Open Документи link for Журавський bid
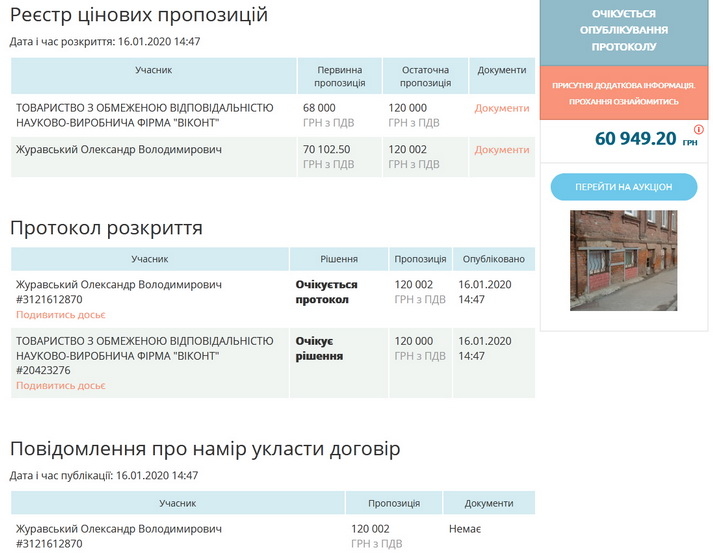Viewport: 713px width, 560px height. coord(501,150)
